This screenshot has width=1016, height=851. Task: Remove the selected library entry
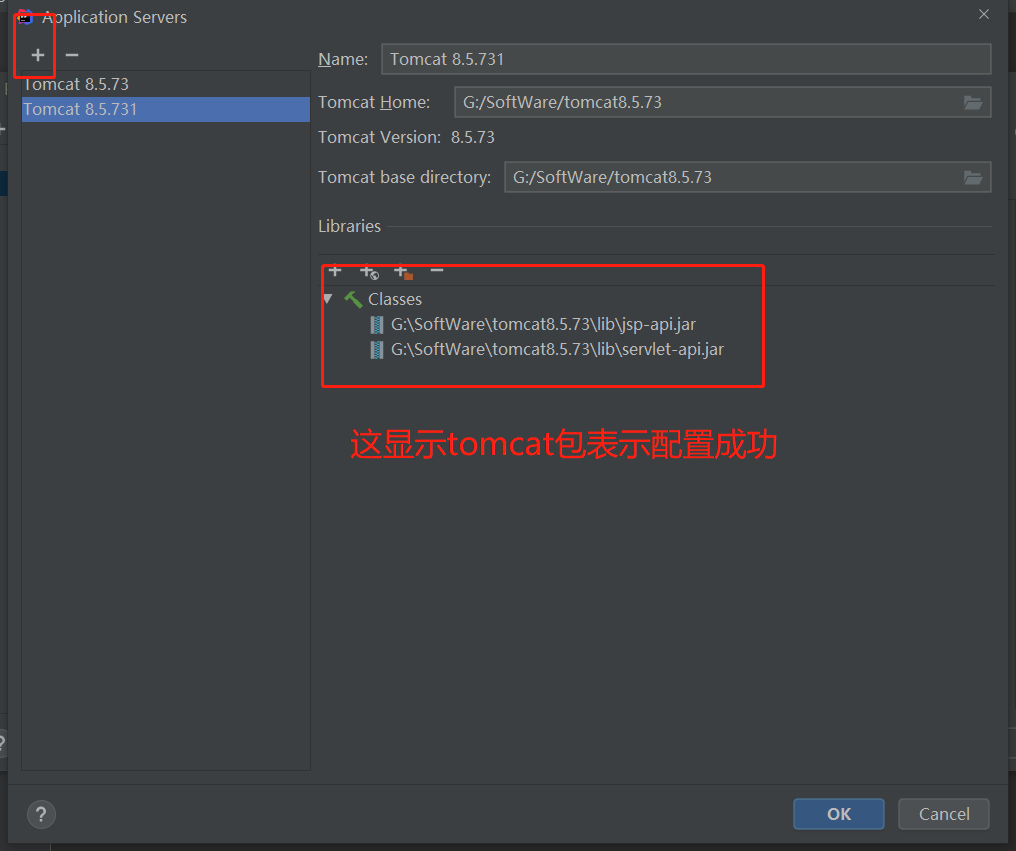pos(437,271)
